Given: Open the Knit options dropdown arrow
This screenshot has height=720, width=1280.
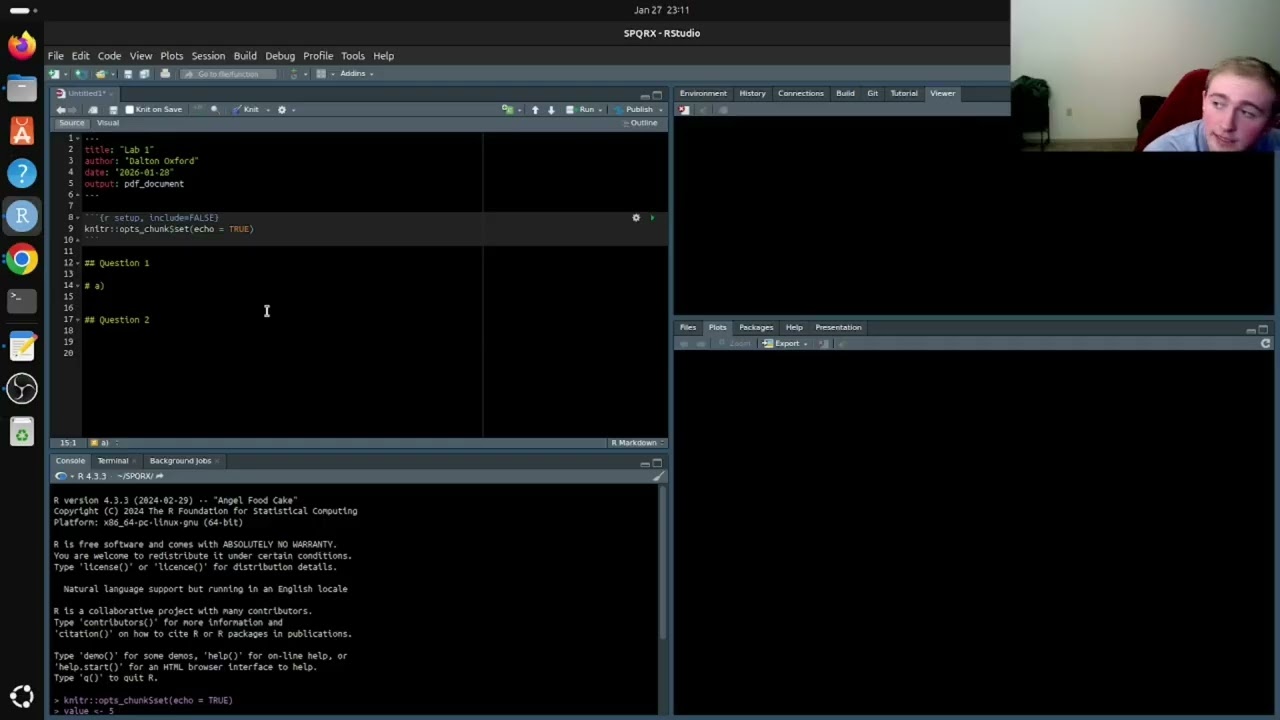Looking at the screenshot, I should click(268, 110).
